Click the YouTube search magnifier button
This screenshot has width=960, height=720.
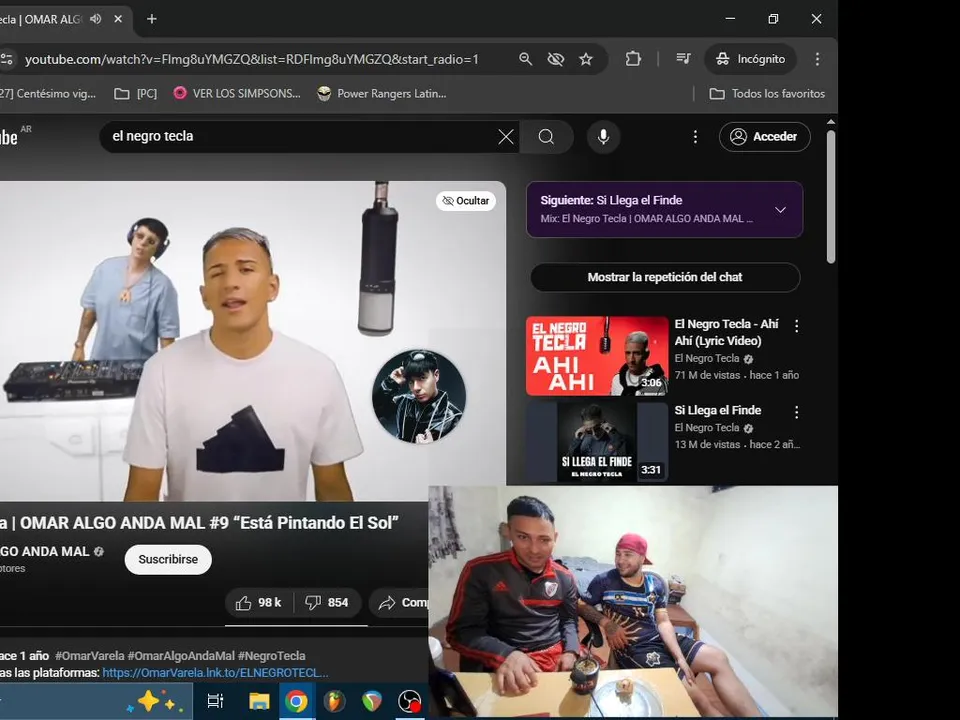[x=547, y=137]
